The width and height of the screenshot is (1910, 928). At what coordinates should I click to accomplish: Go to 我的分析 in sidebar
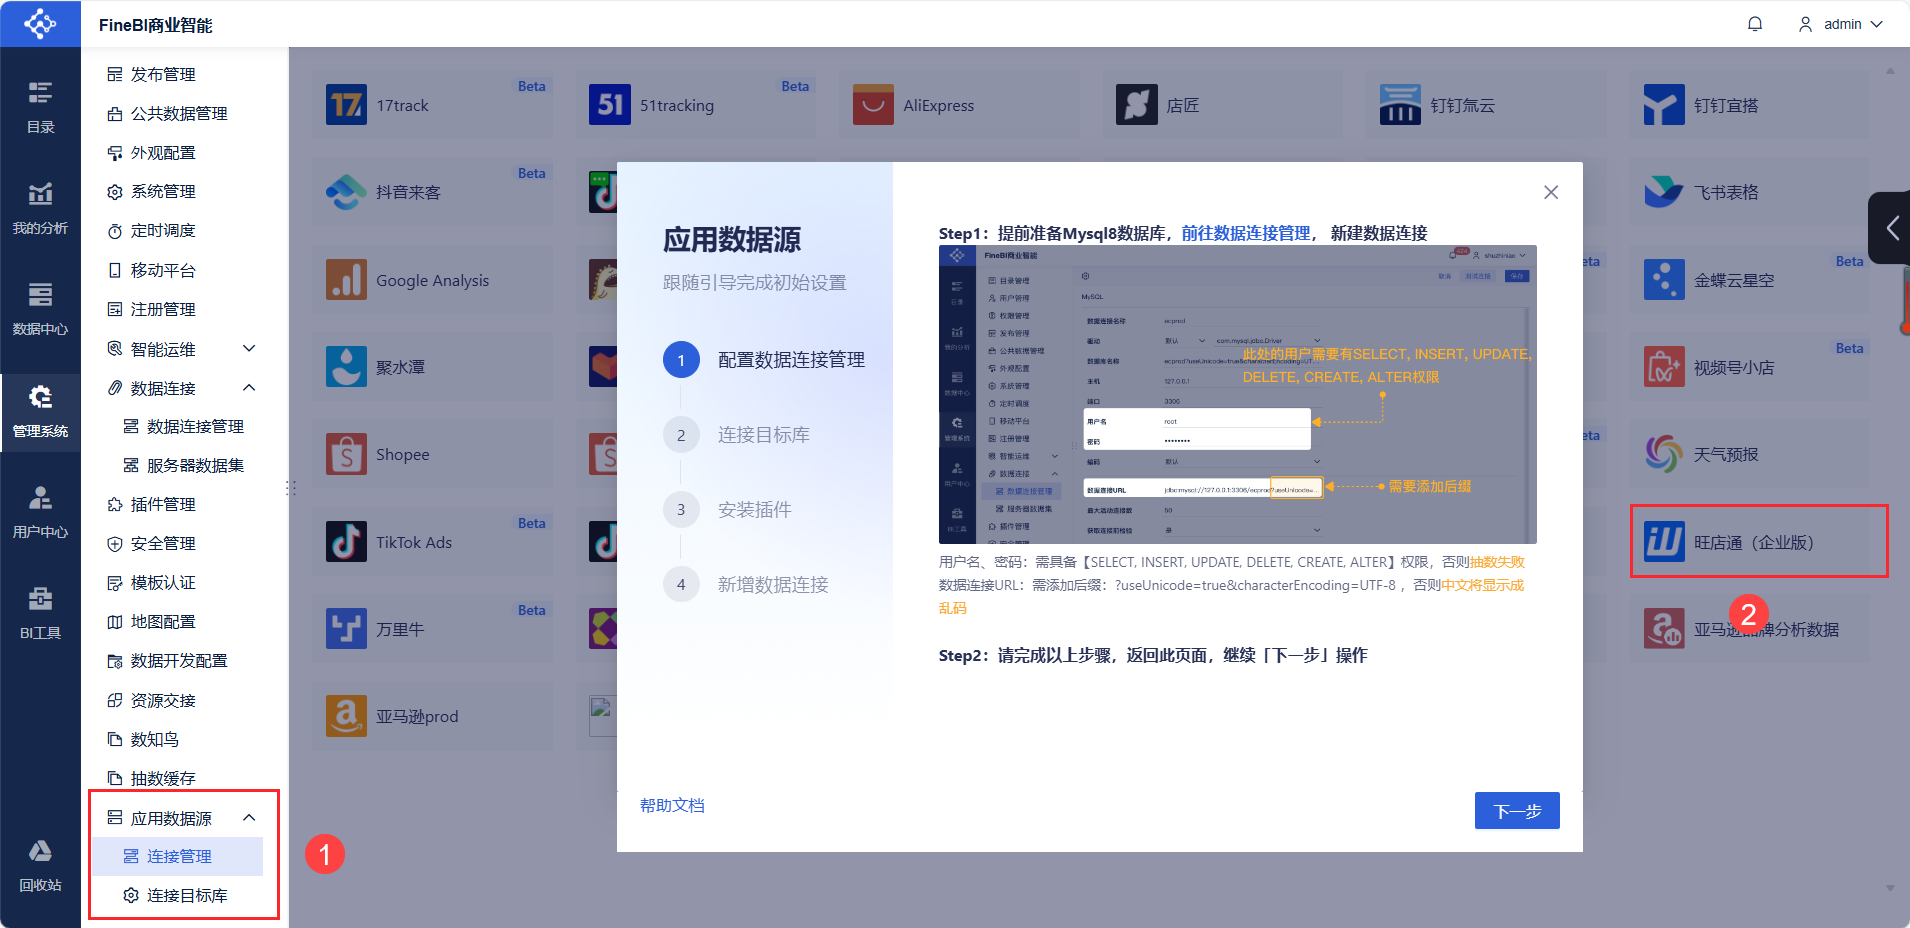pos(40,208)
